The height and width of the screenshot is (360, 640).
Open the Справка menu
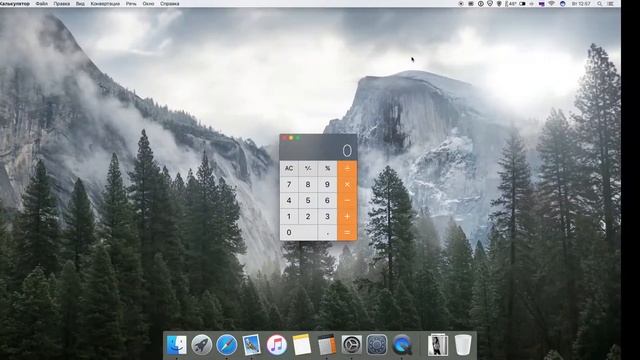[169, 4]
